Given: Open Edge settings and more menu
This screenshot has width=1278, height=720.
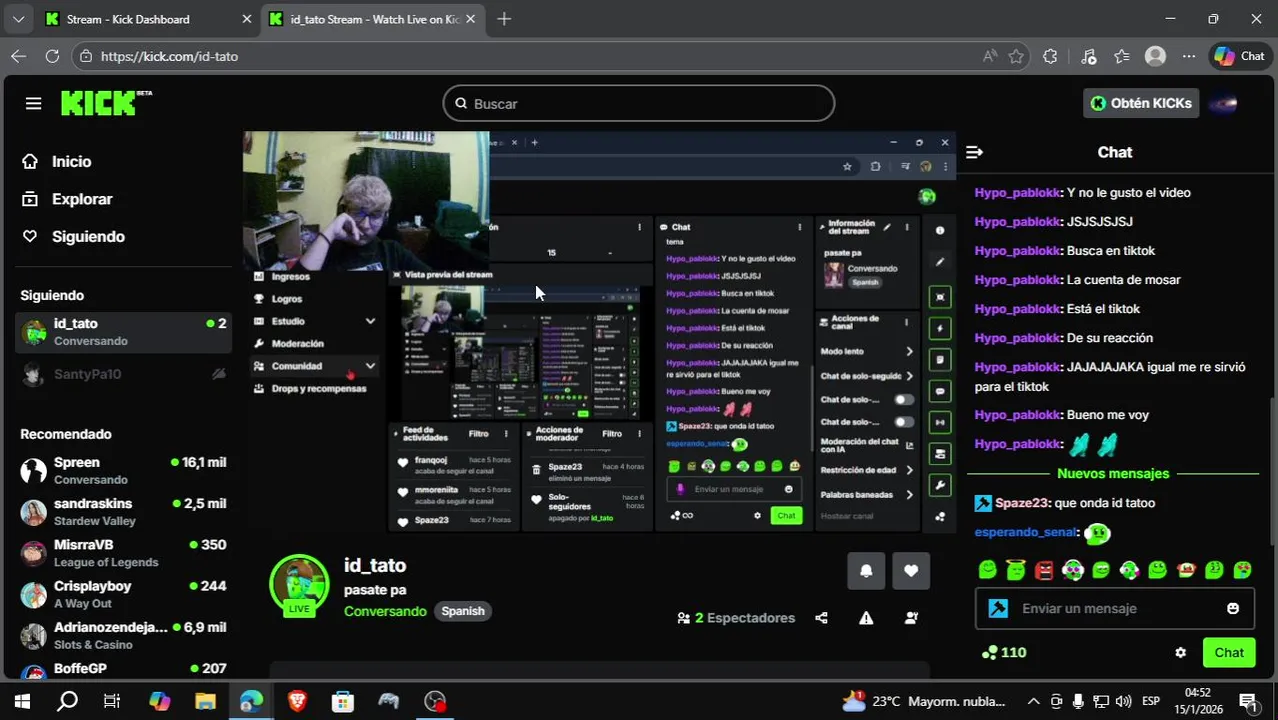Looking at the screenshot, I should (x=1188, y=56).
